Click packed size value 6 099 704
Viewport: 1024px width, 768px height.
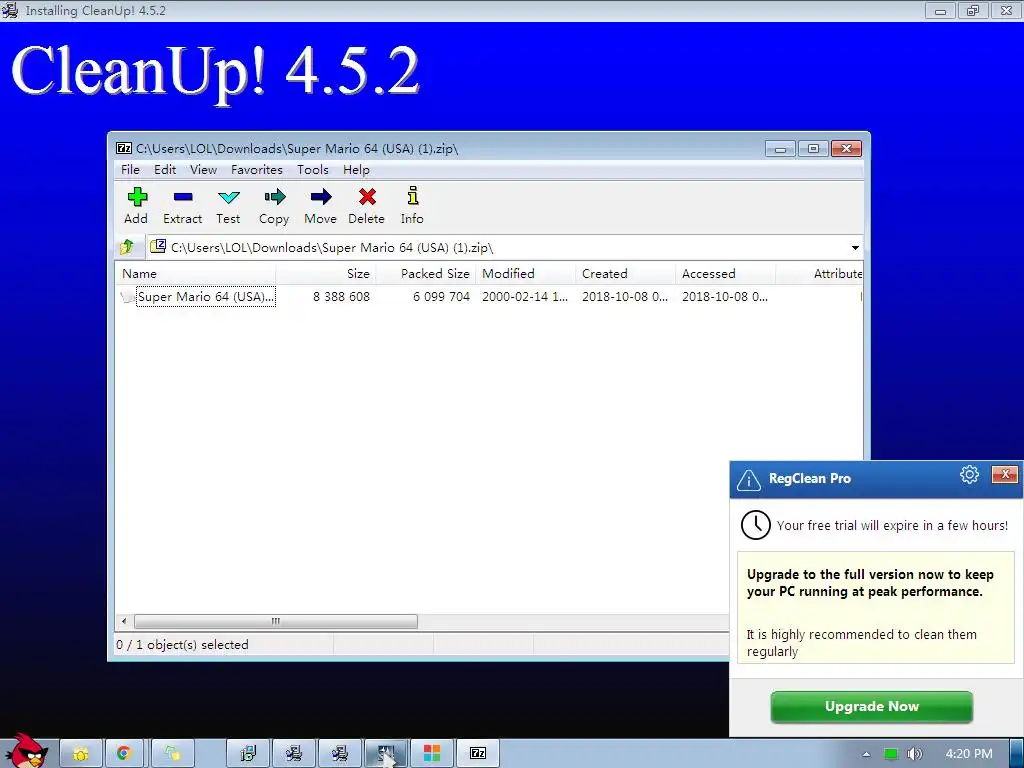click(441, 296)
